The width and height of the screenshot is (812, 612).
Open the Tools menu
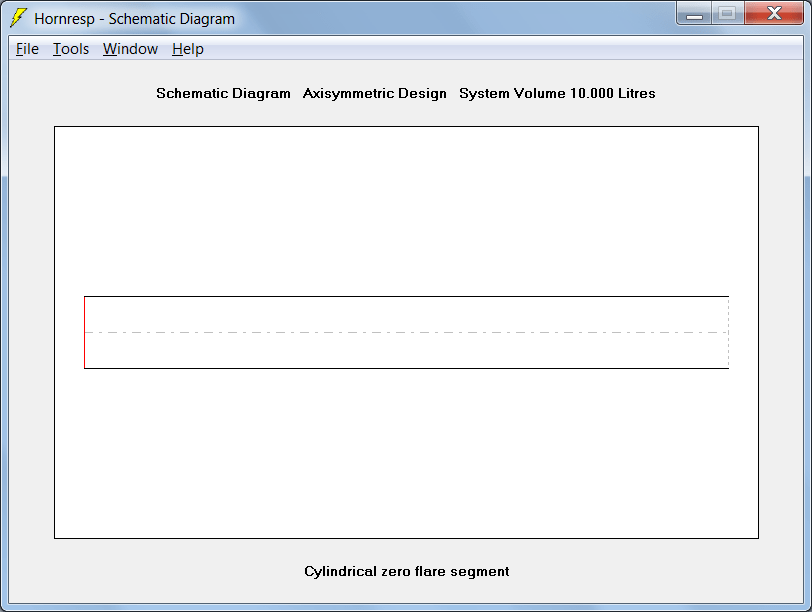(71, 49)
